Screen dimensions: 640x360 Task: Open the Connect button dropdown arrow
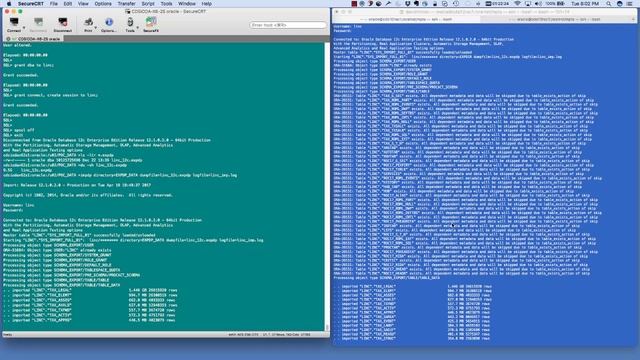24,28
